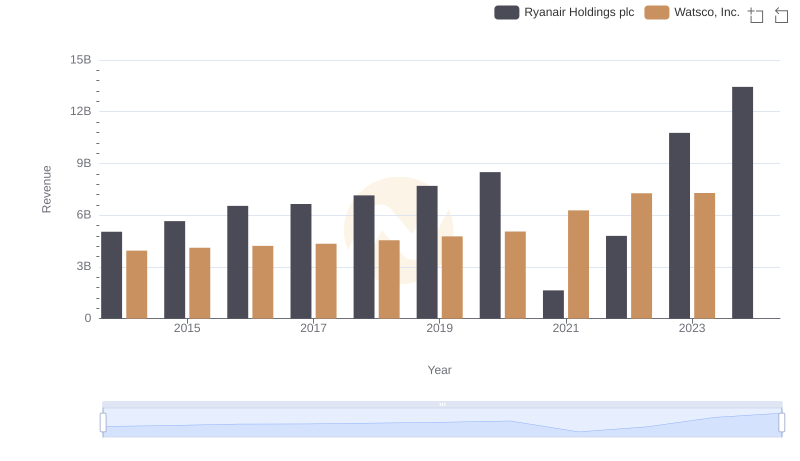The width and height of the screenshot is (800, 461).
Task: Select the Watsco bar for 2016
Action: click(x=263, y=283)
